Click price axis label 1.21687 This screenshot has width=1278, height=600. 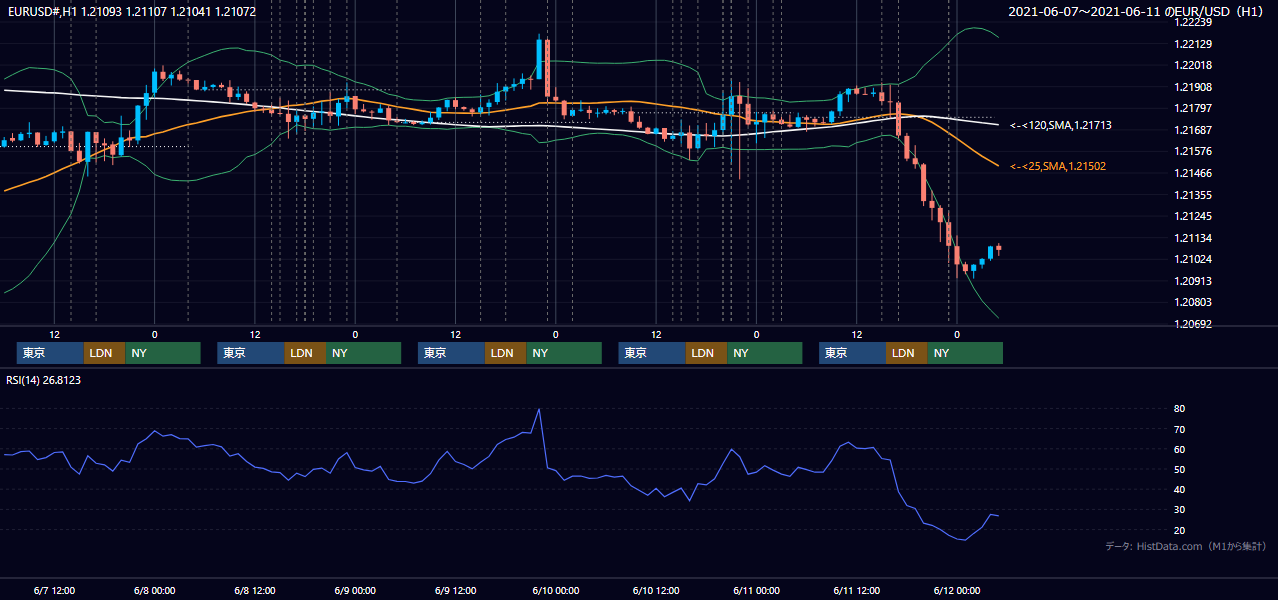coord(1193,130)
